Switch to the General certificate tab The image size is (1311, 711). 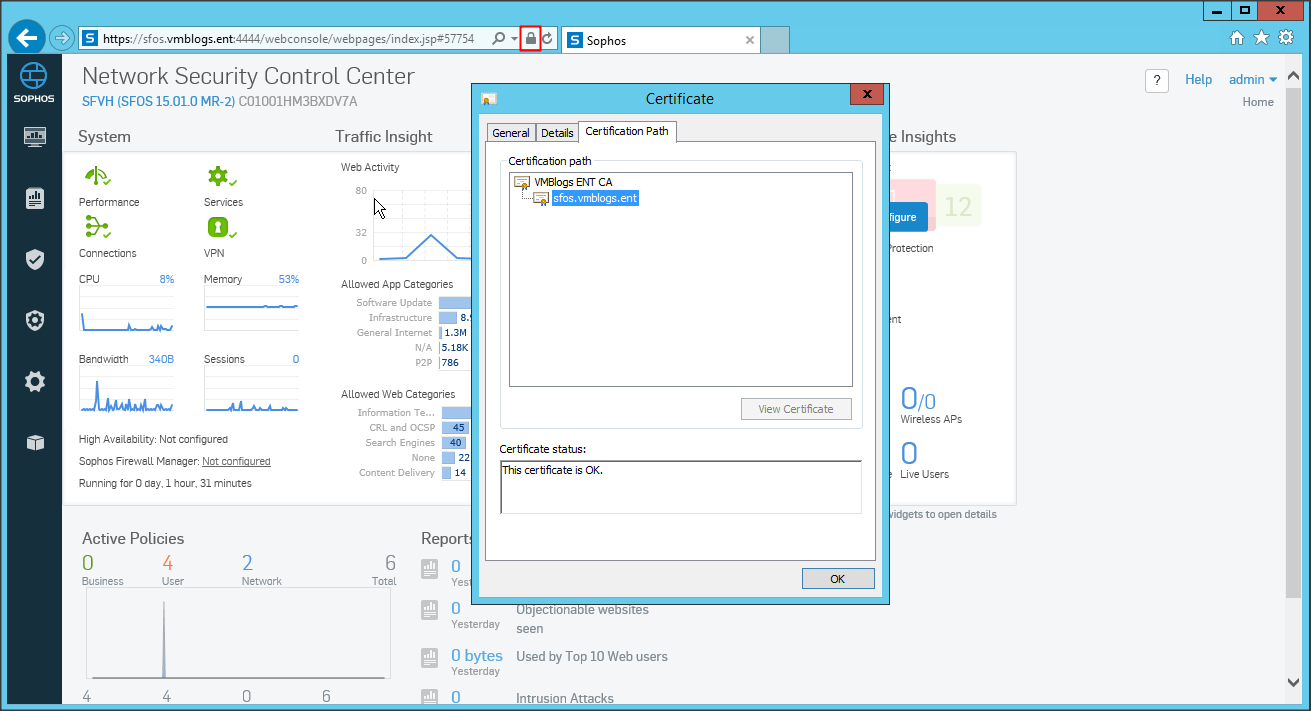[511, 133]
